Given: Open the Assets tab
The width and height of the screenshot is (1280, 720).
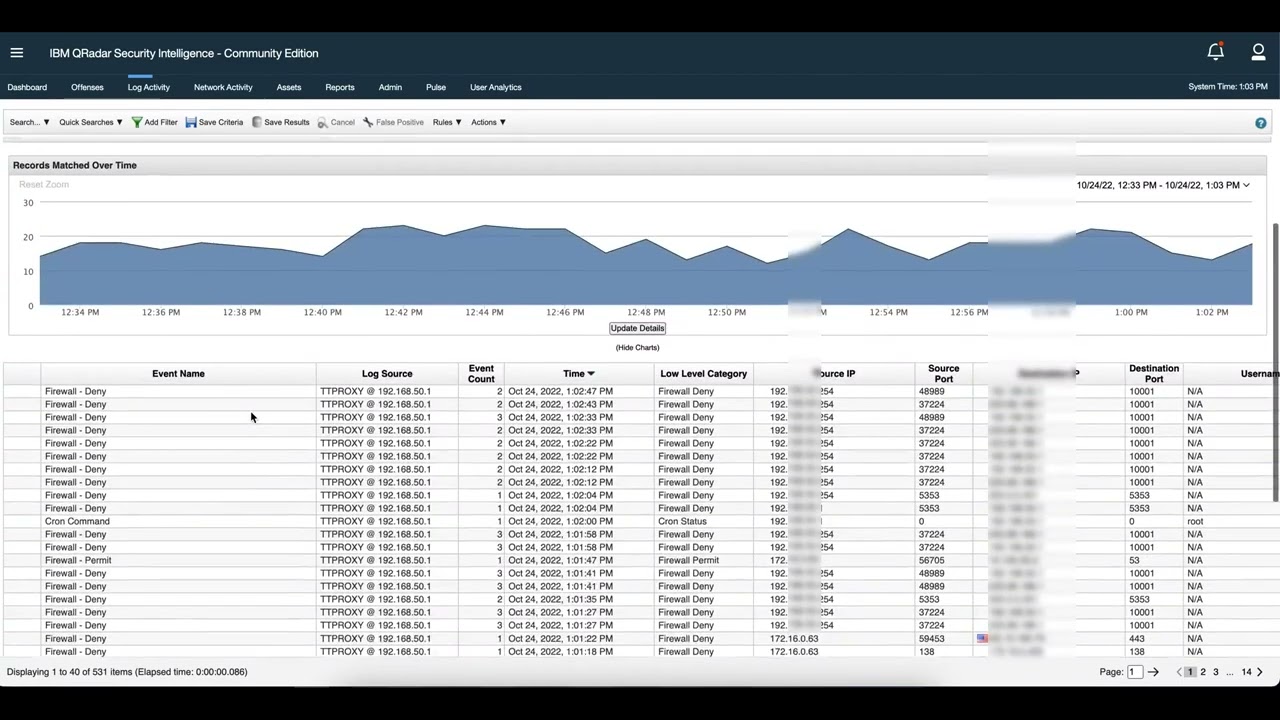Looking at the screenshot, I should (289, 87).
